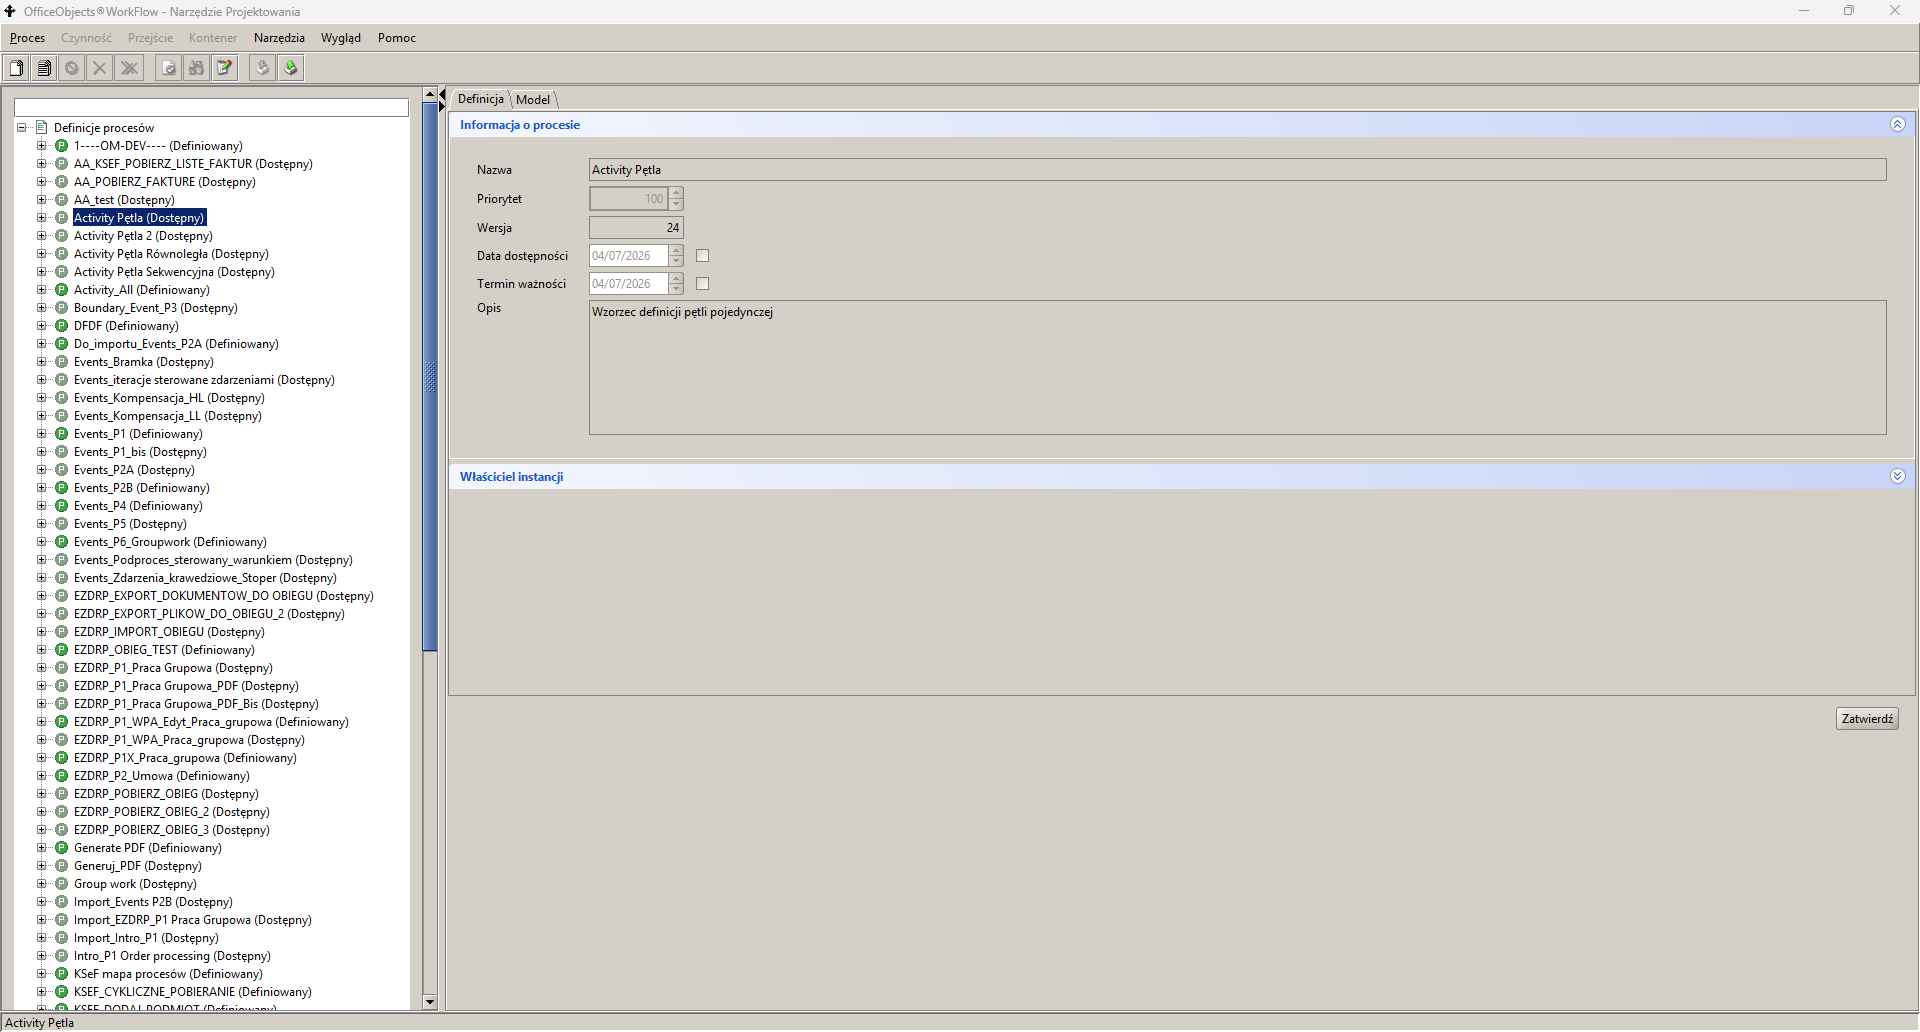Click the tree scrollbar down arrow
Viewport: 1920px width, 1032px height.
(430, 1002)
